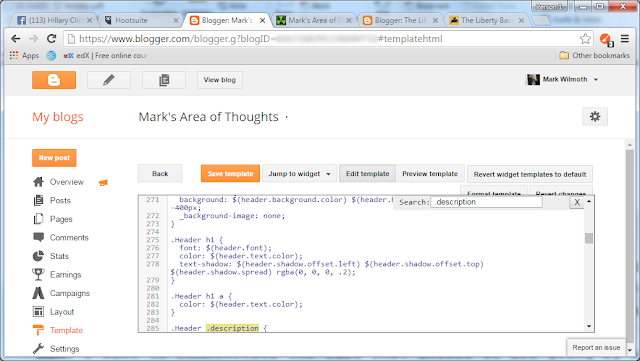Open the Chrome hamburger menu
Image resolution: width=640 pixels, height=361 pixels.
[624, 39]
